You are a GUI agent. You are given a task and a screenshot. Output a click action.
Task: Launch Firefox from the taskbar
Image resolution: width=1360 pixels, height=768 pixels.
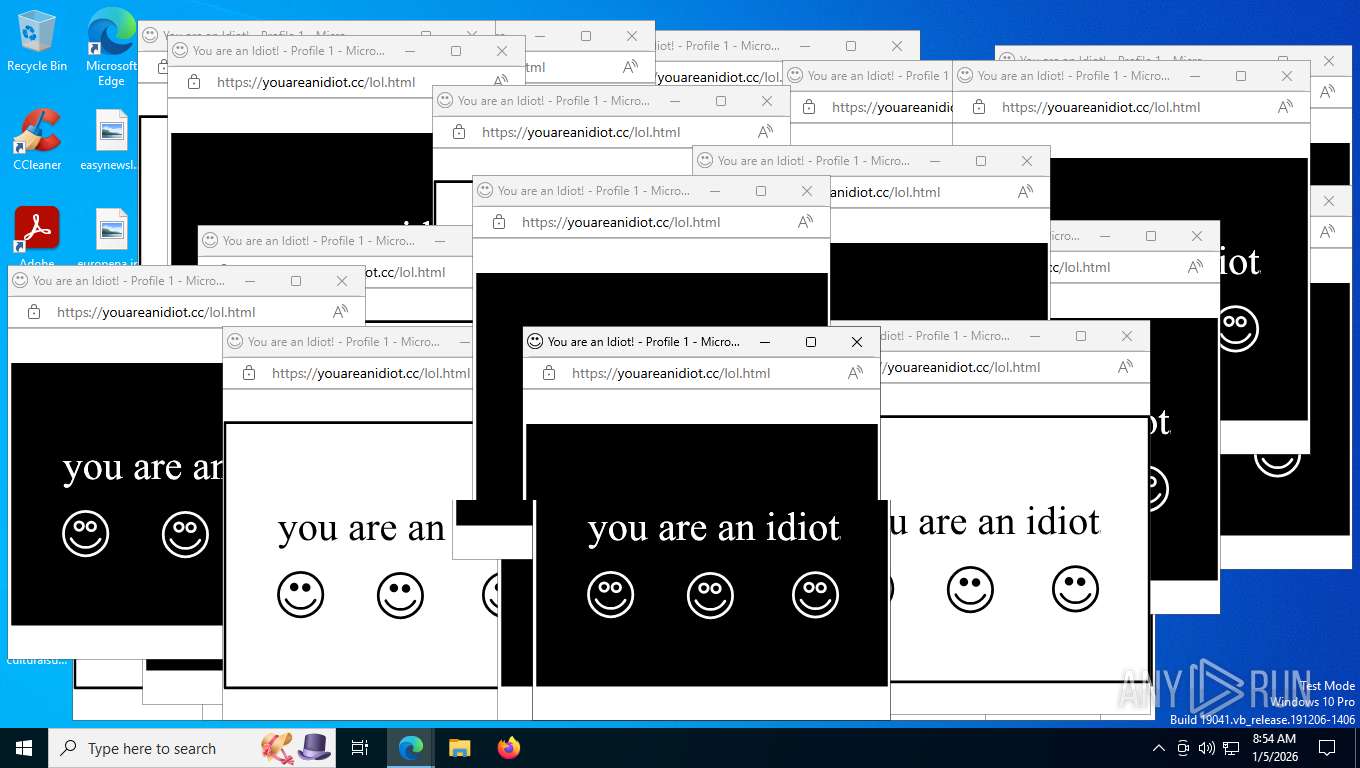click(509, 748)
